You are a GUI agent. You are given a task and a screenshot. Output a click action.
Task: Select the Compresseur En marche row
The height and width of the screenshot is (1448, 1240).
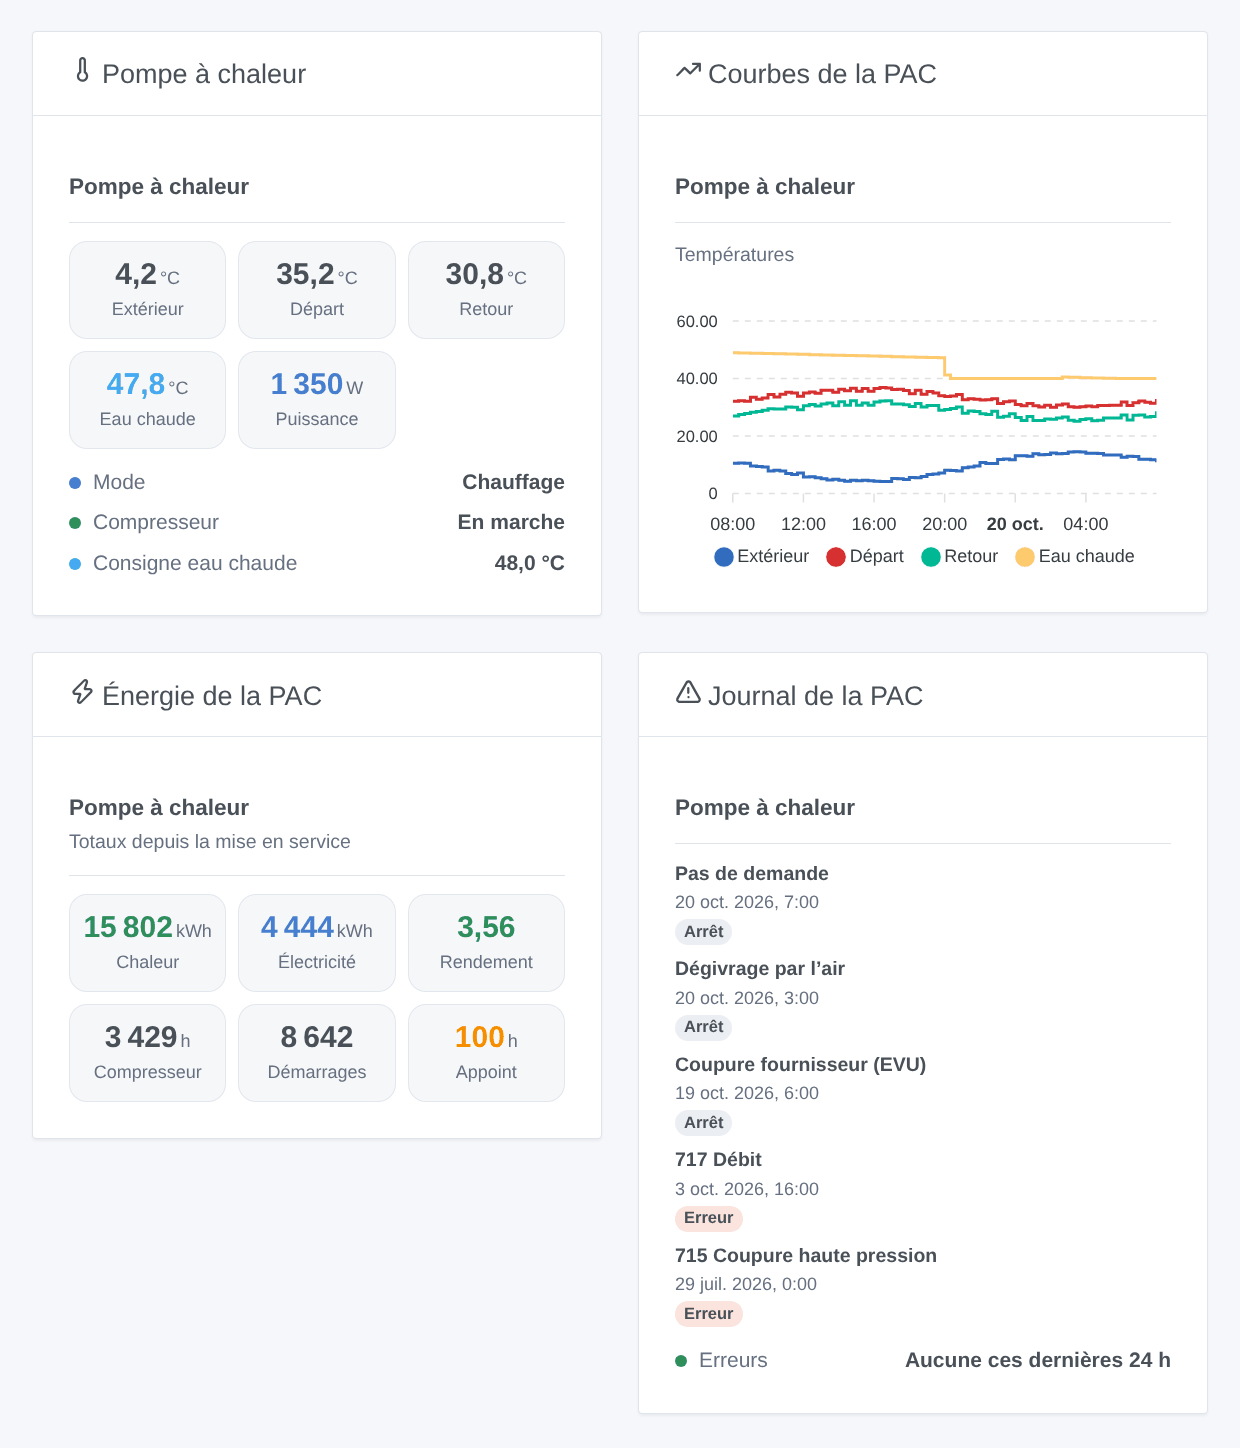[x=317, y=522]
